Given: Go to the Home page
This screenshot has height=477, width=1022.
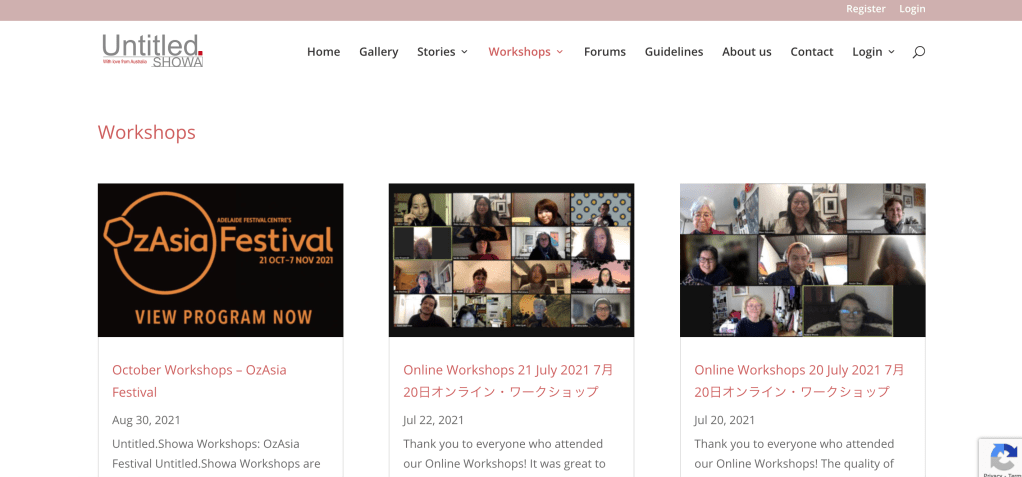Looking at the screenshot, I should 323,52.
